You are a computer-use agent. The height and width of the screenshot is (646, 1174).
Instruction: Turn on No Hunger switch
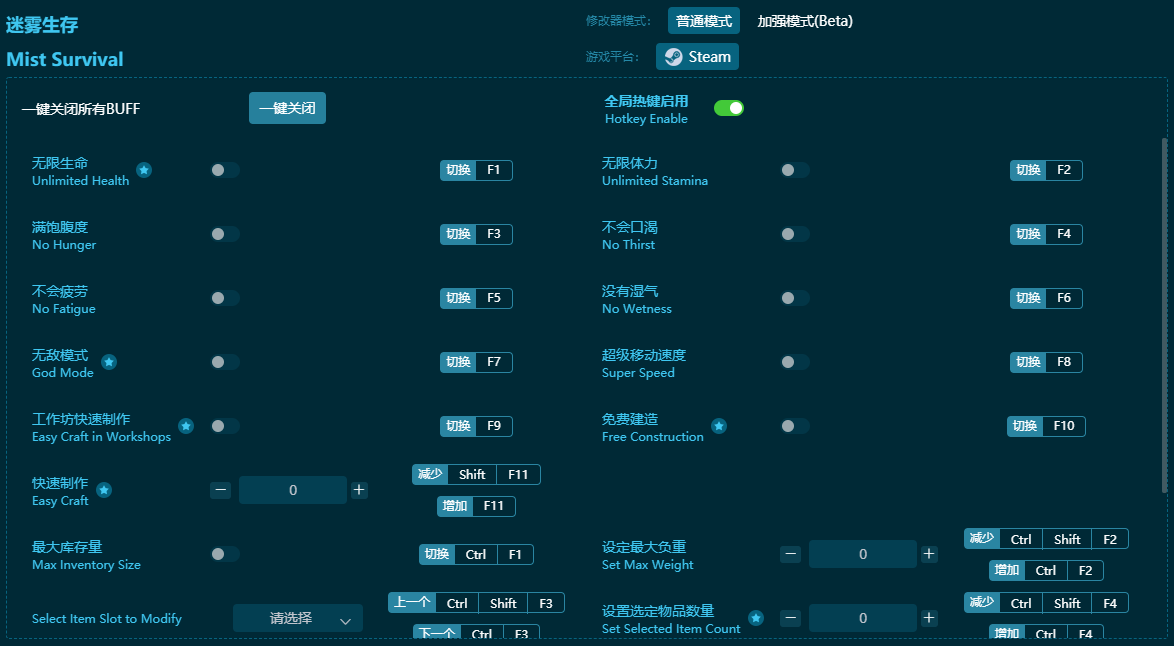(225, 234)
